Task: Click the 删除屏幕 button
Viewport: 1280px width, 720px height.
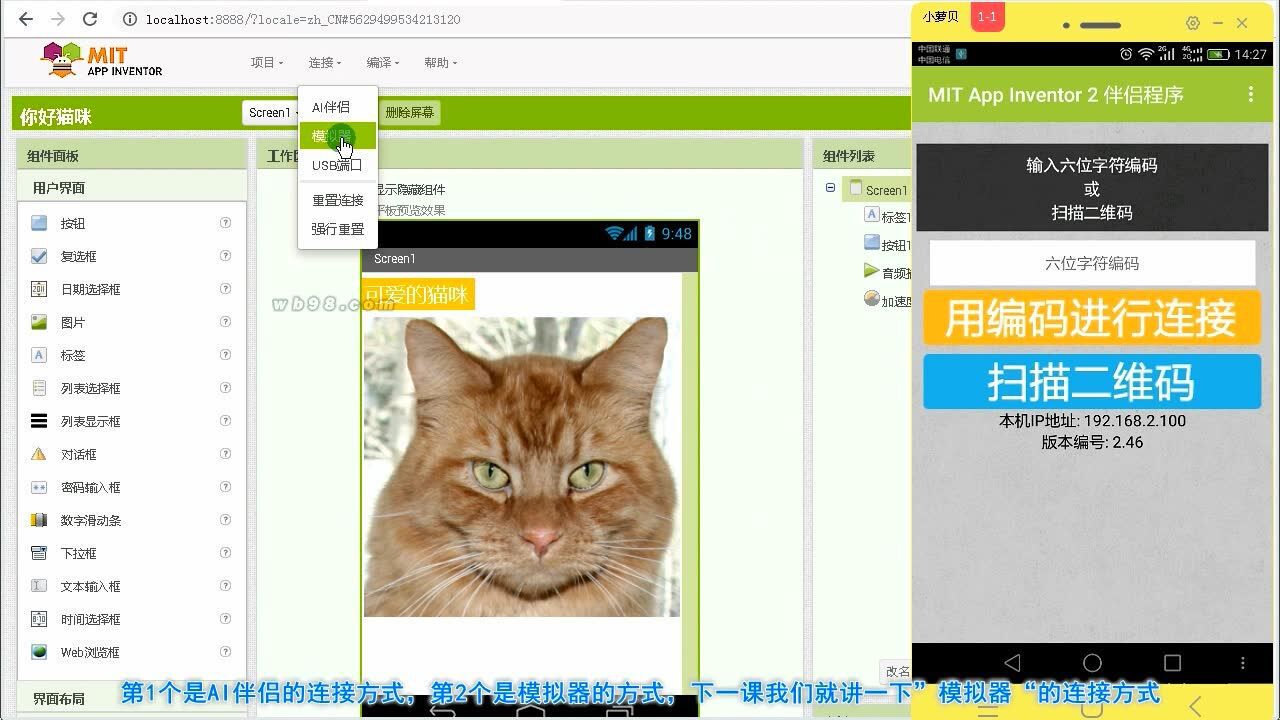Action: tap(410, 113)
